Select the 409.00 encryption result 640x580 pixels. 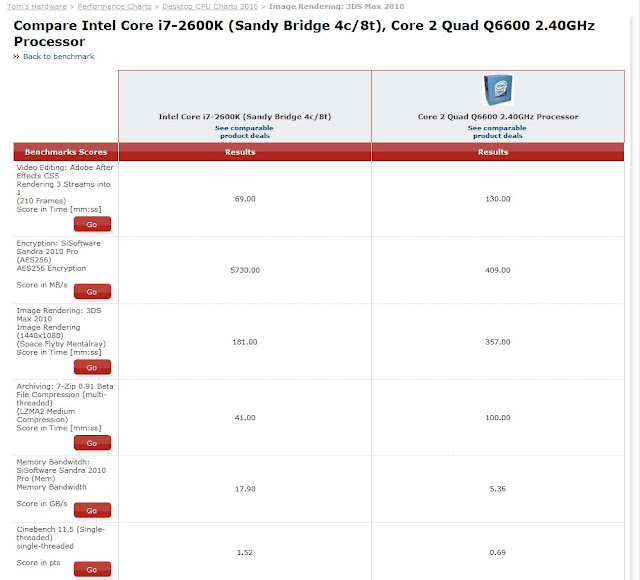[498, 270]
